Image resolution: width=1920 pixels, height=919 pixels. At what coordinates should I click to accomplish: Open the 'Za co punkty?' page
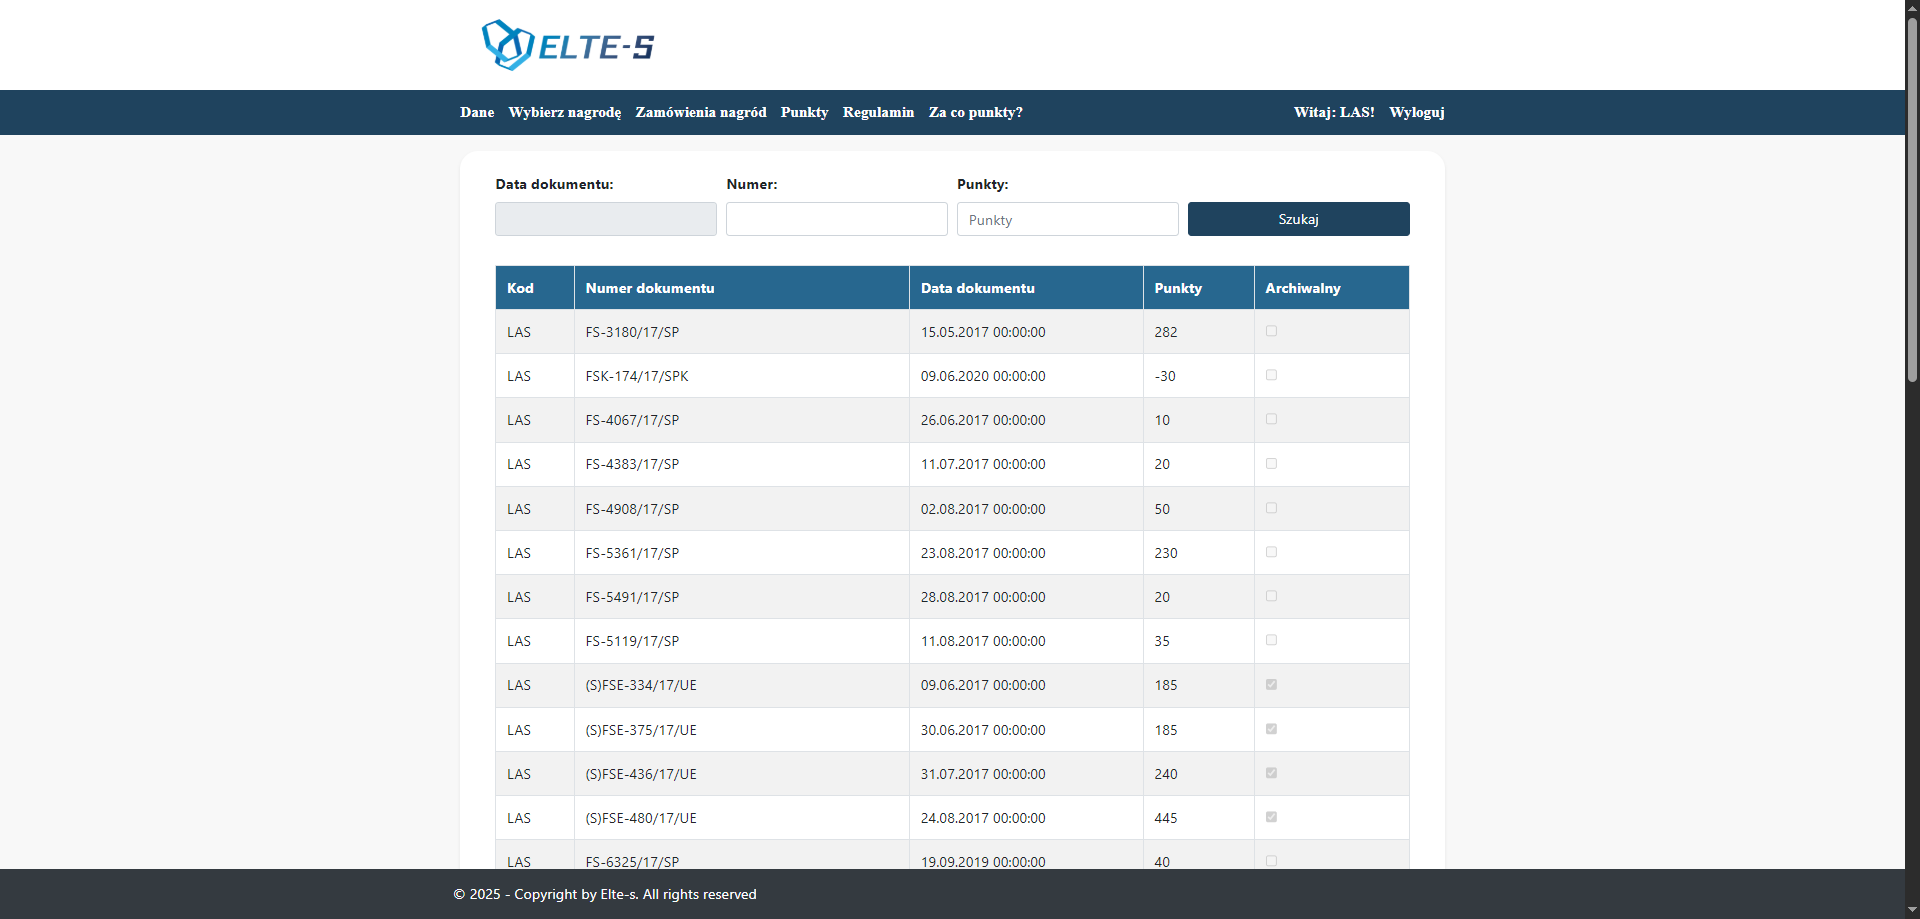pyautogui.click(x=975, y=112)
